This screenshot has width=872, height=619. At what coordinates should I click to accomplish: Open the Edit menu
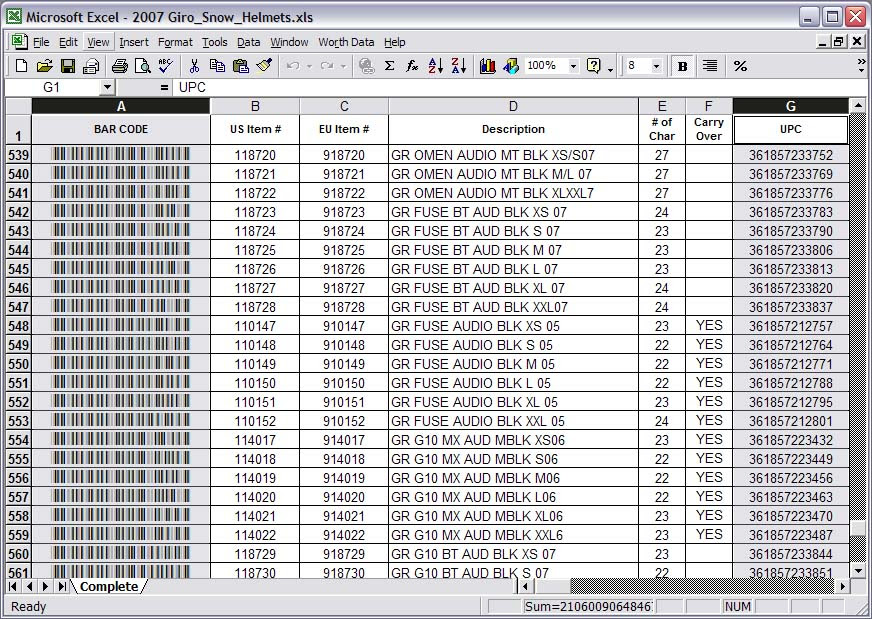pyautogui.click(x=68, y=42)
